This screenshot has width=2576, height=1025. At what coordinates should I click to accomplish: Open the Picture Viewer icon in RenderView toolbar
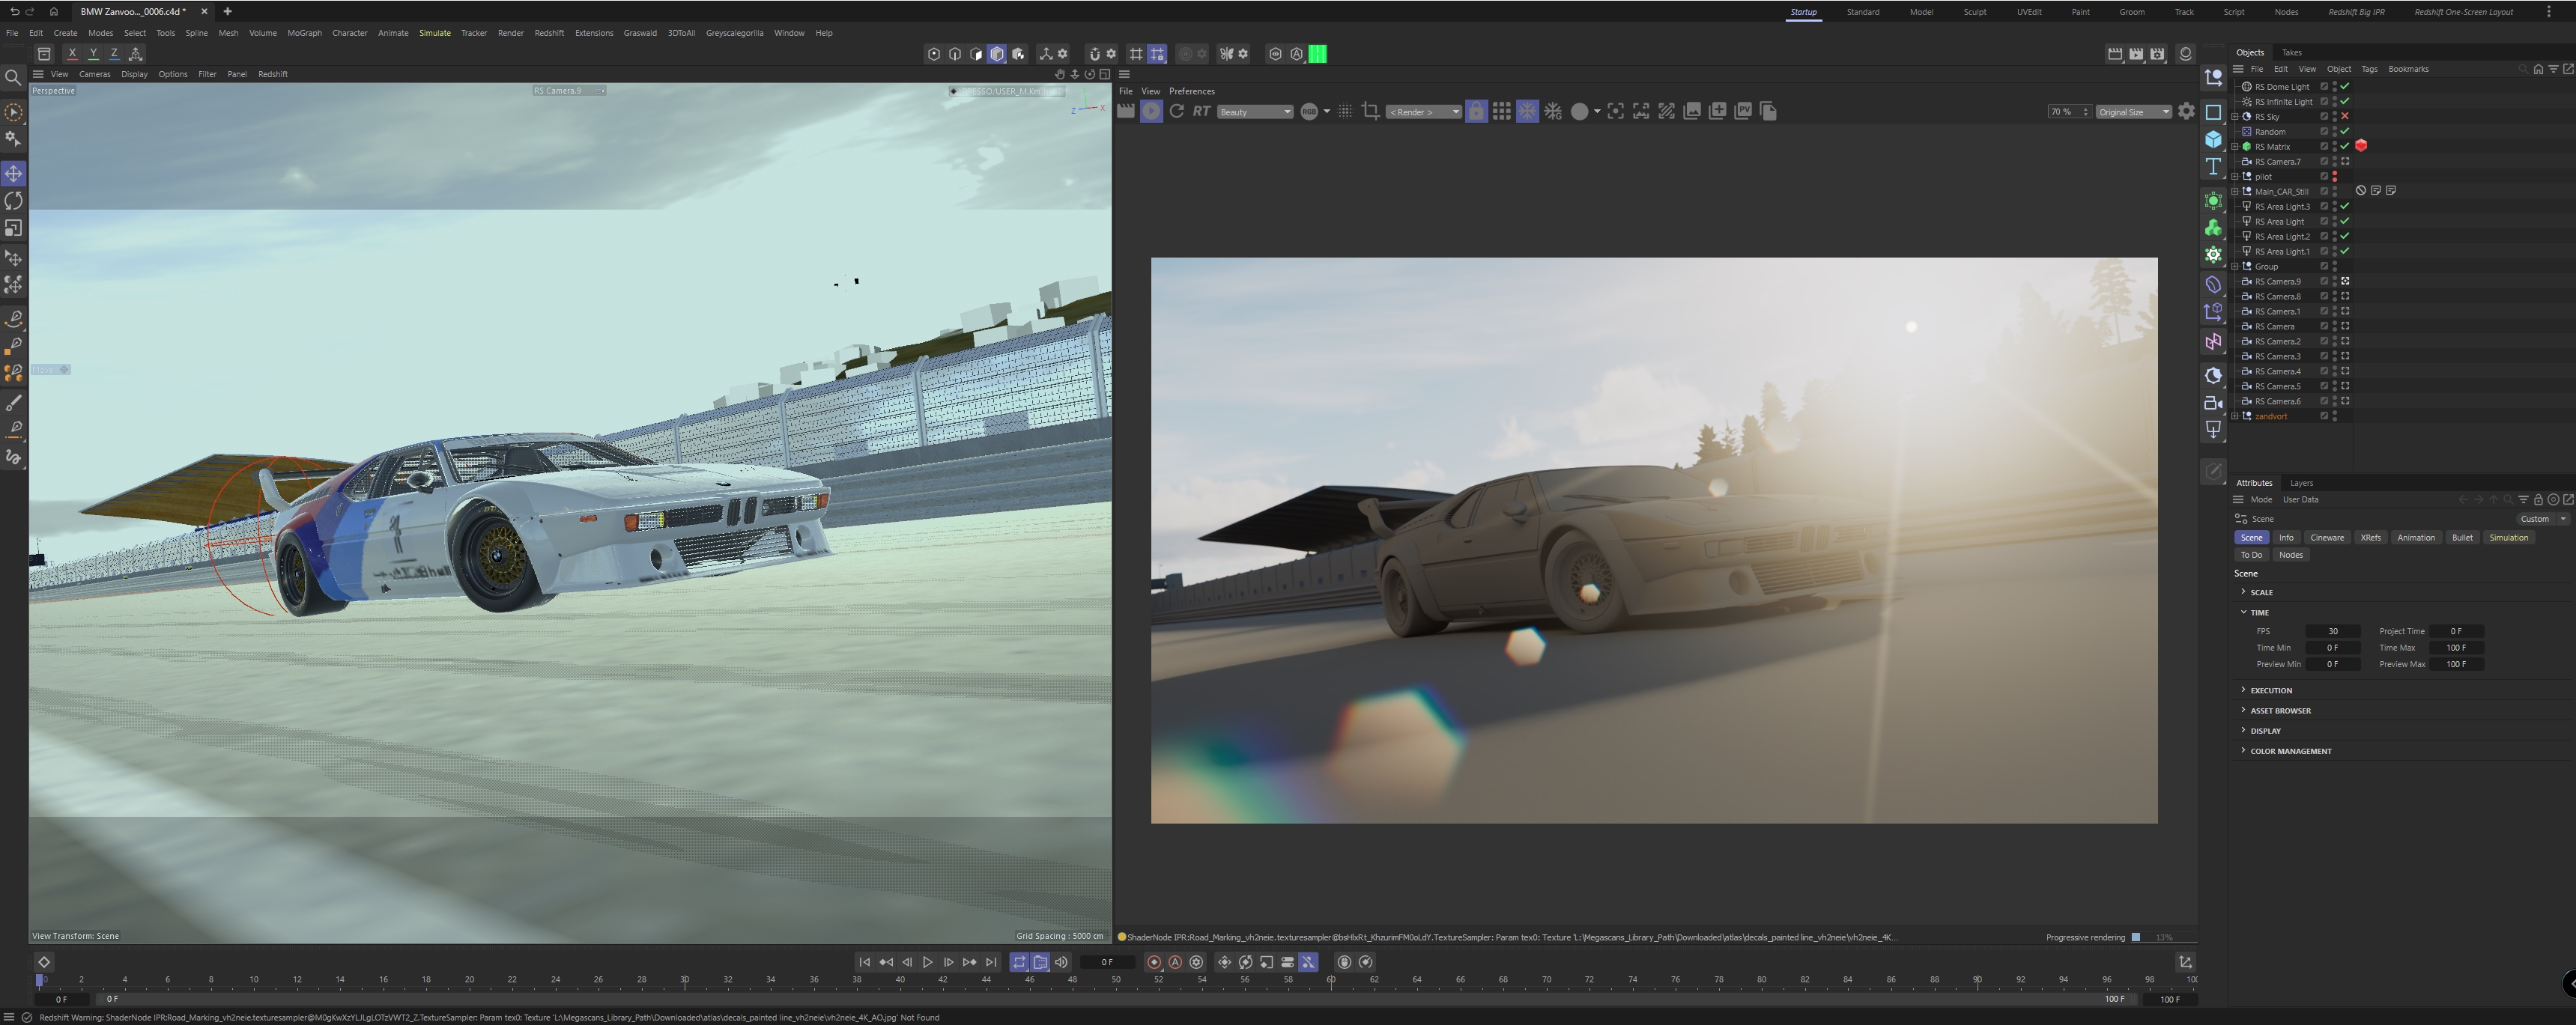coord(1744,111)
